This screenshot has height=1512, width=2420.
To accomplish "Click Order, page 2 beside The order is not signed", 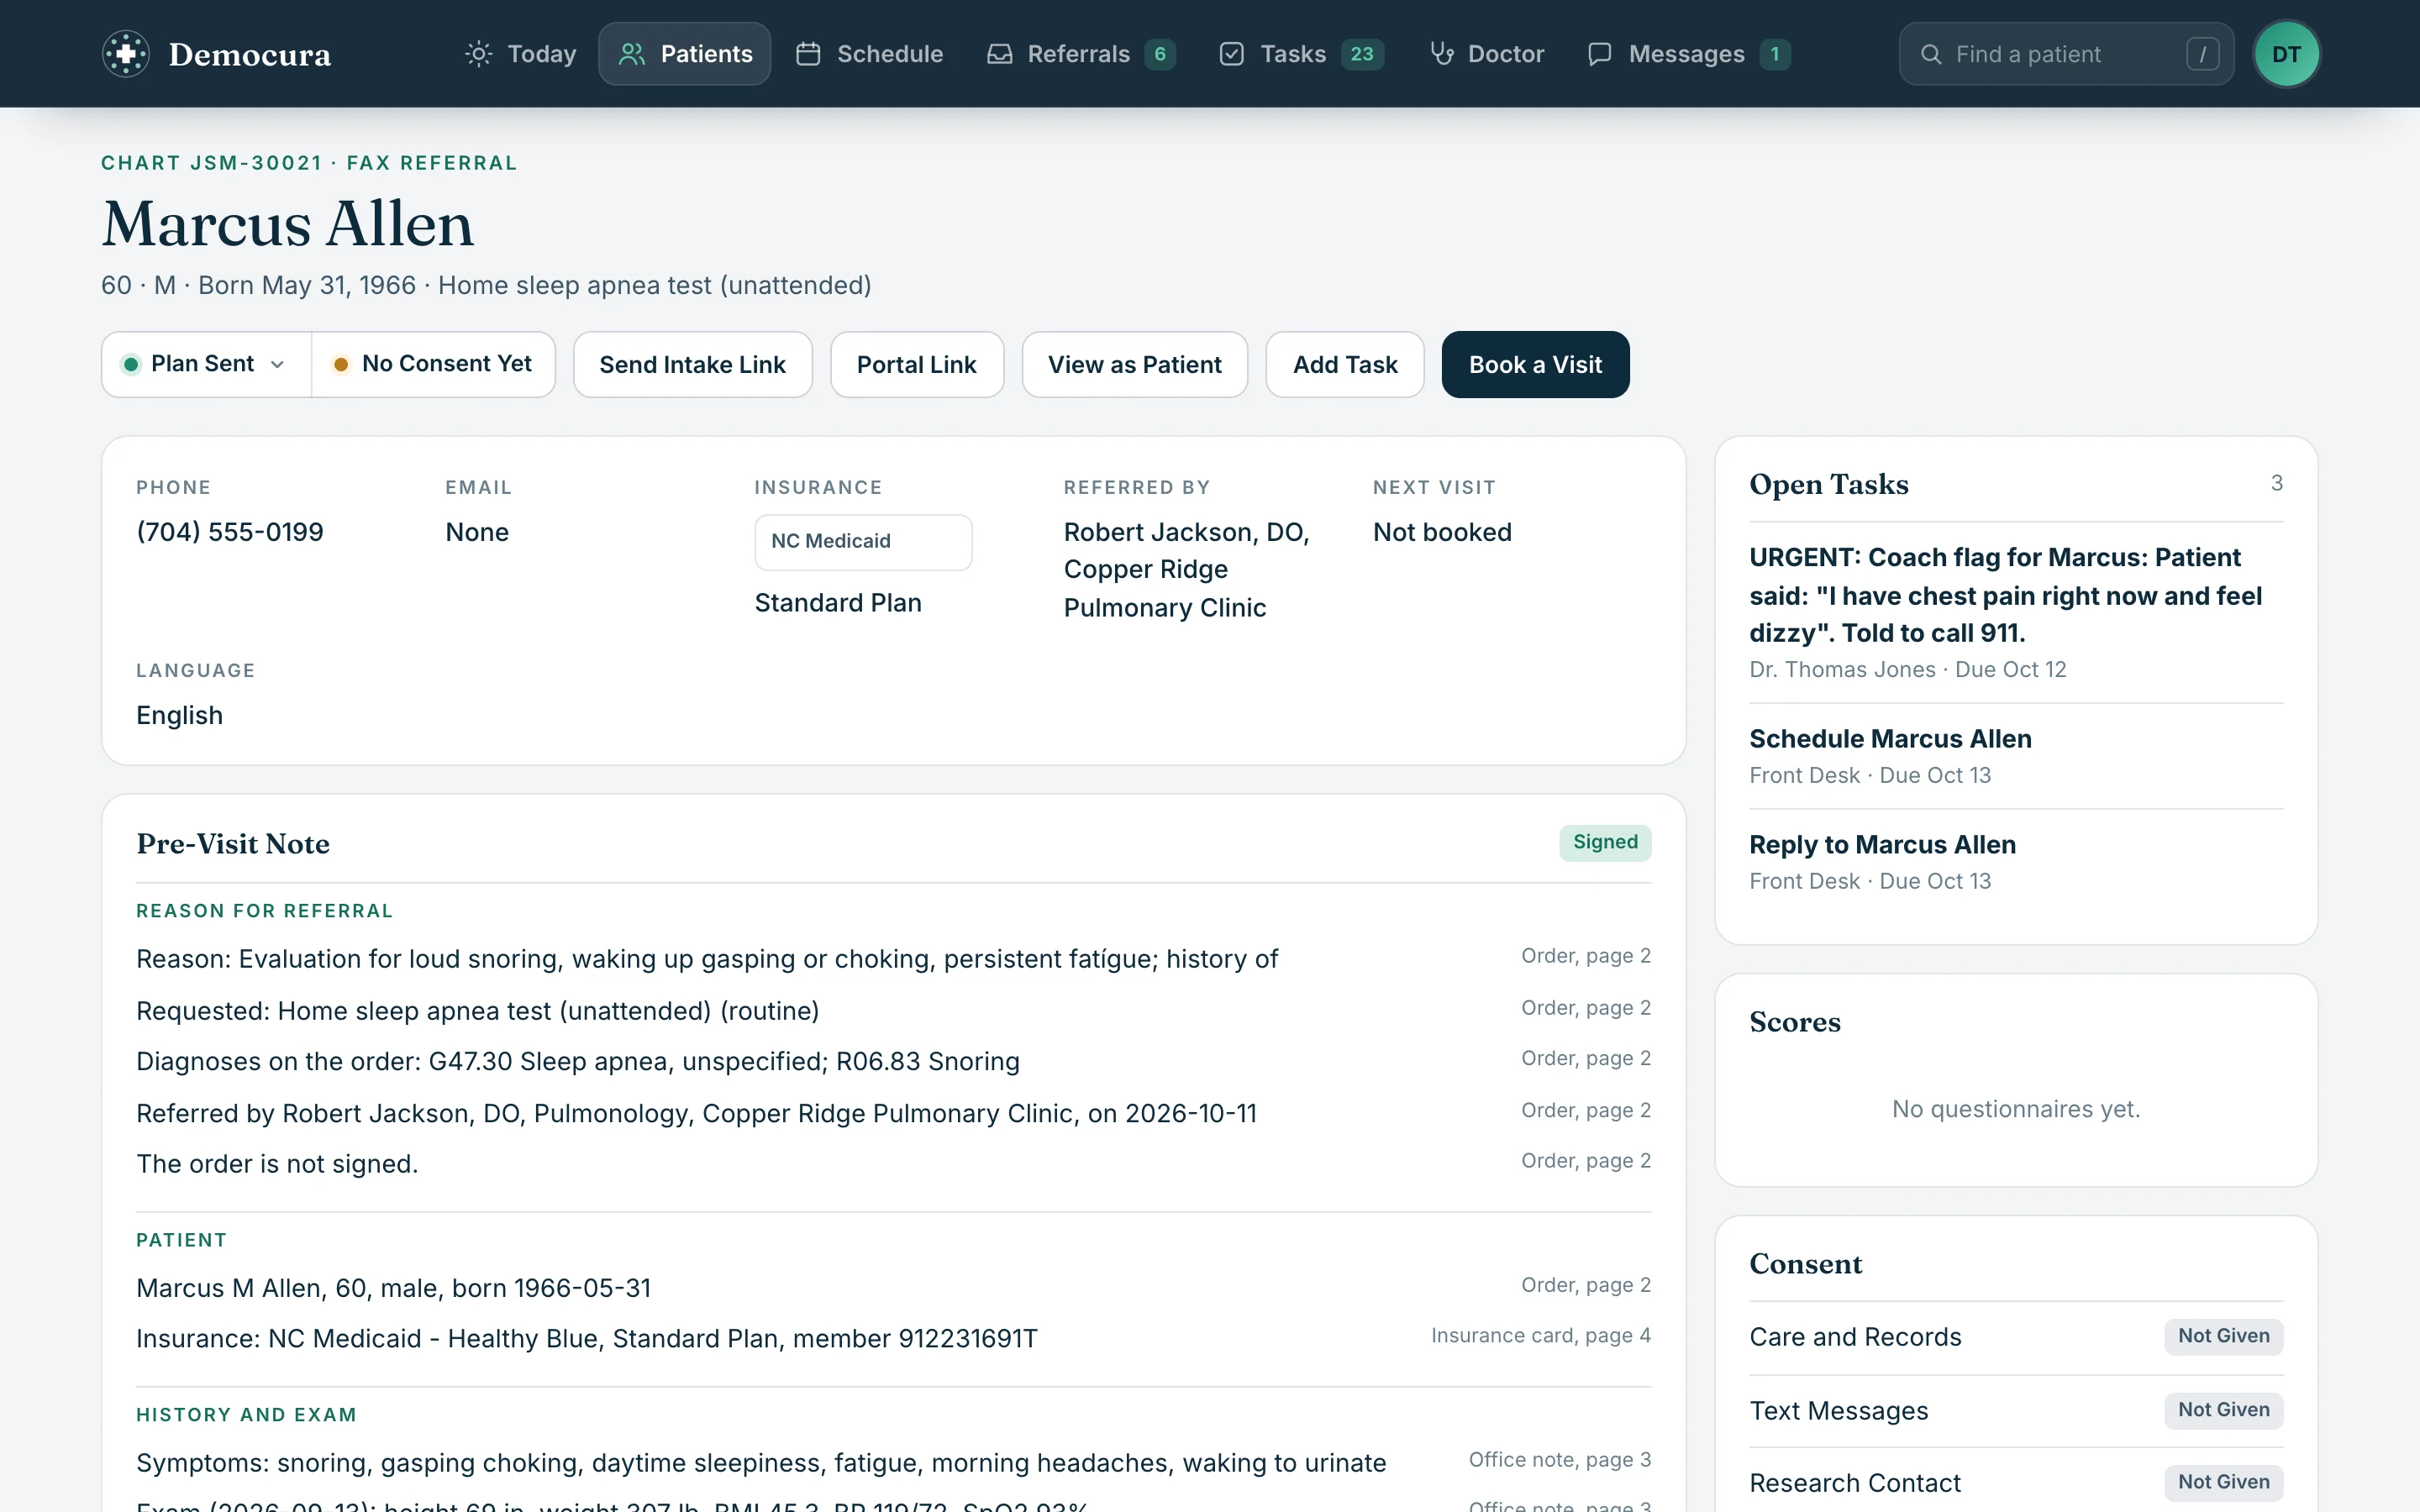I will click(x=1586, y=1161).
